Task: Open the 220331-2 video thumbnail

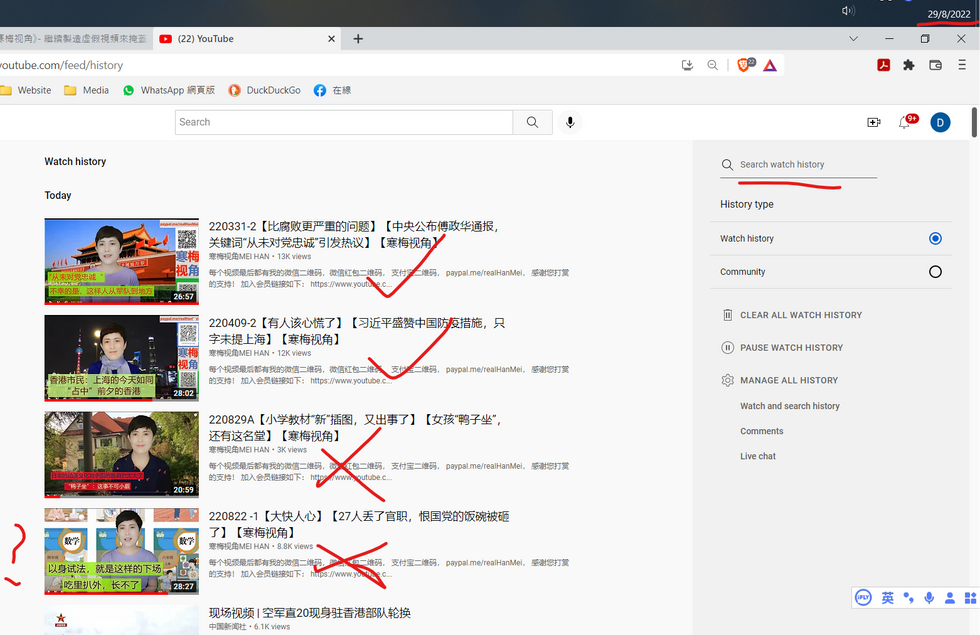Action: [x=121, y=261]
